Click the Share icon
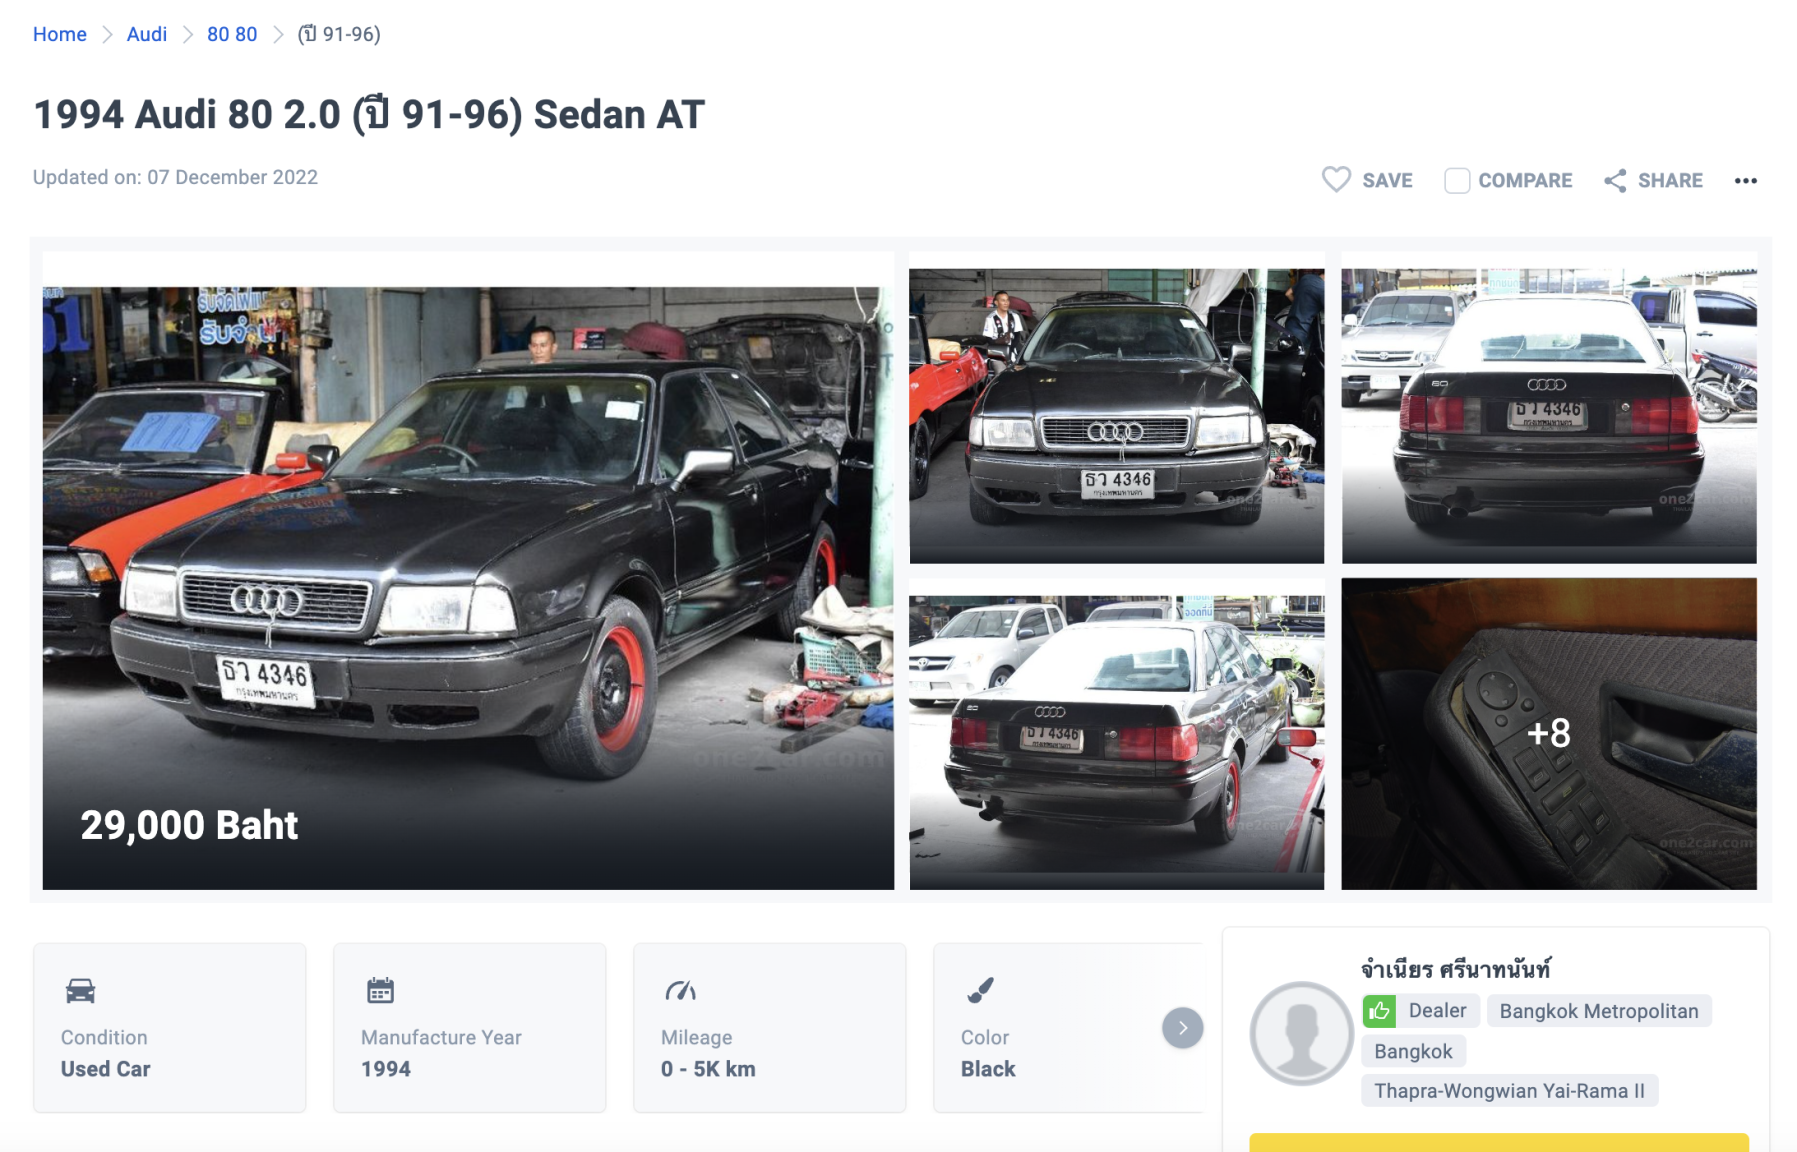The image size is (1797, 1152). [1615, 181]
